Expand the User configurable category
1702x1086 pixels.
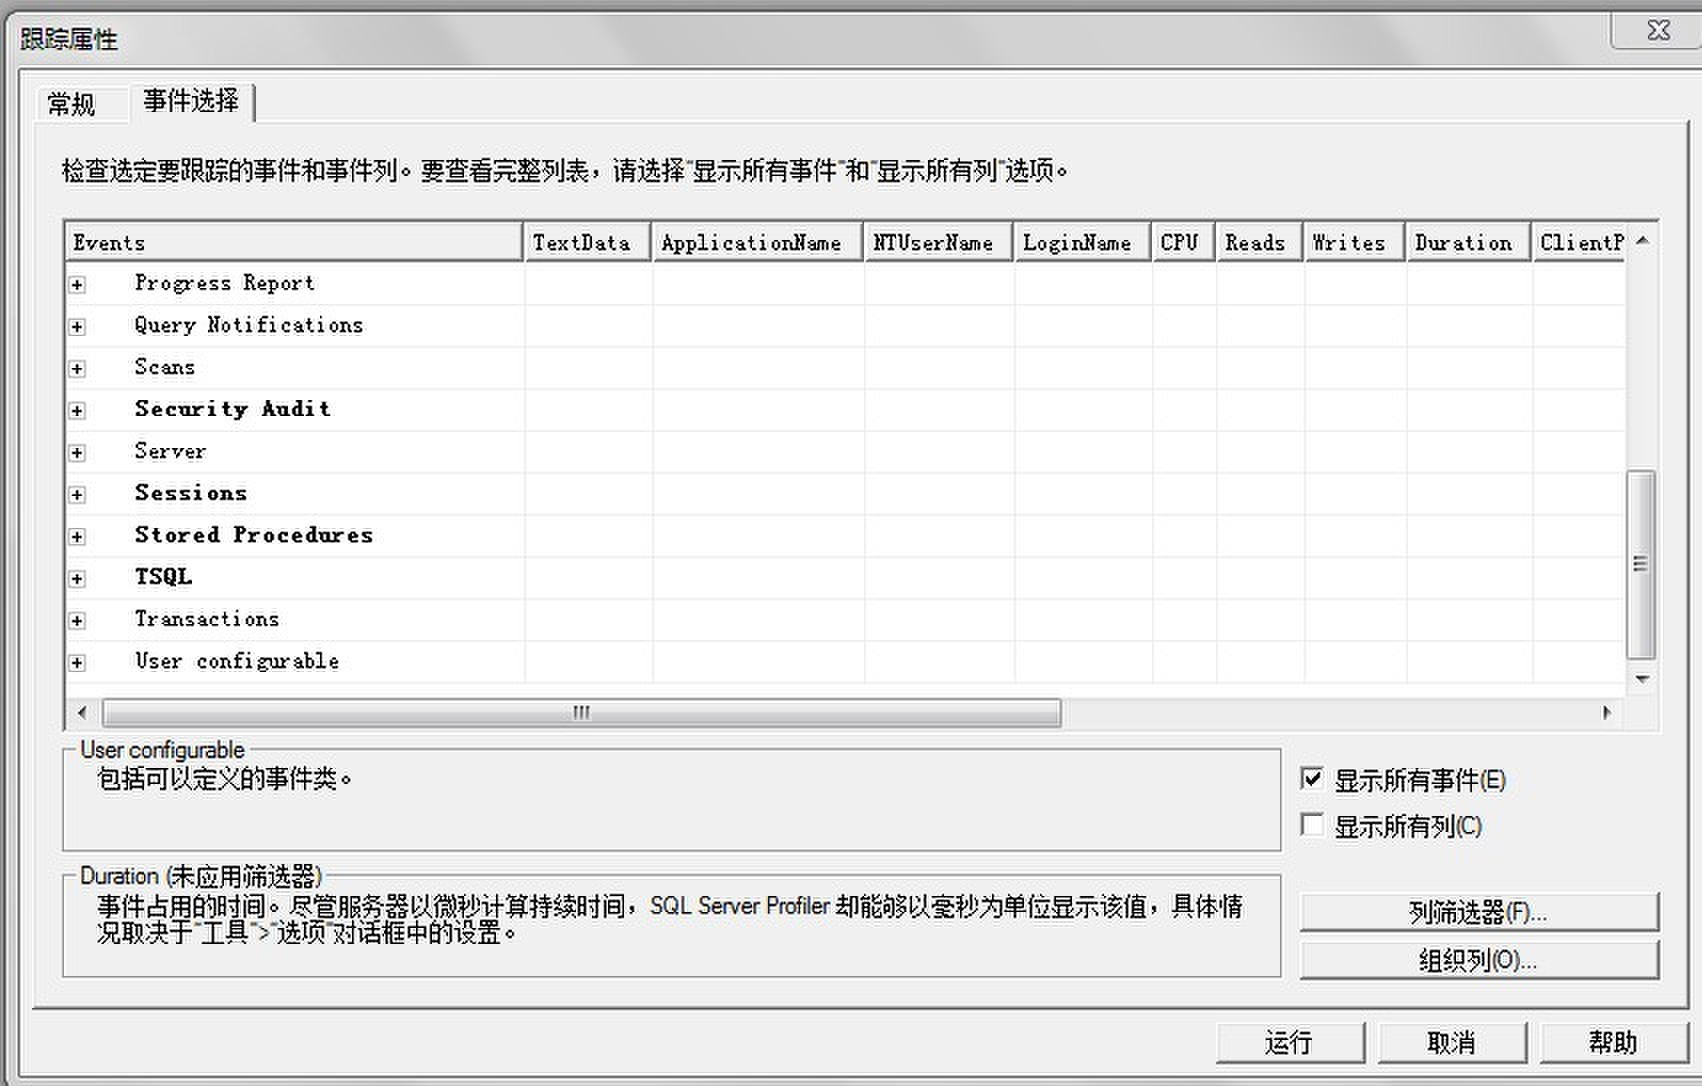point(77,663)
